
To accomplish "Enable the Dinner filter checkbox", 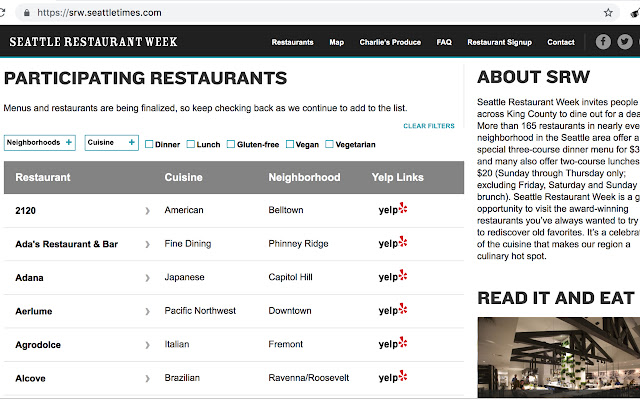I will [x=149, y=144].
